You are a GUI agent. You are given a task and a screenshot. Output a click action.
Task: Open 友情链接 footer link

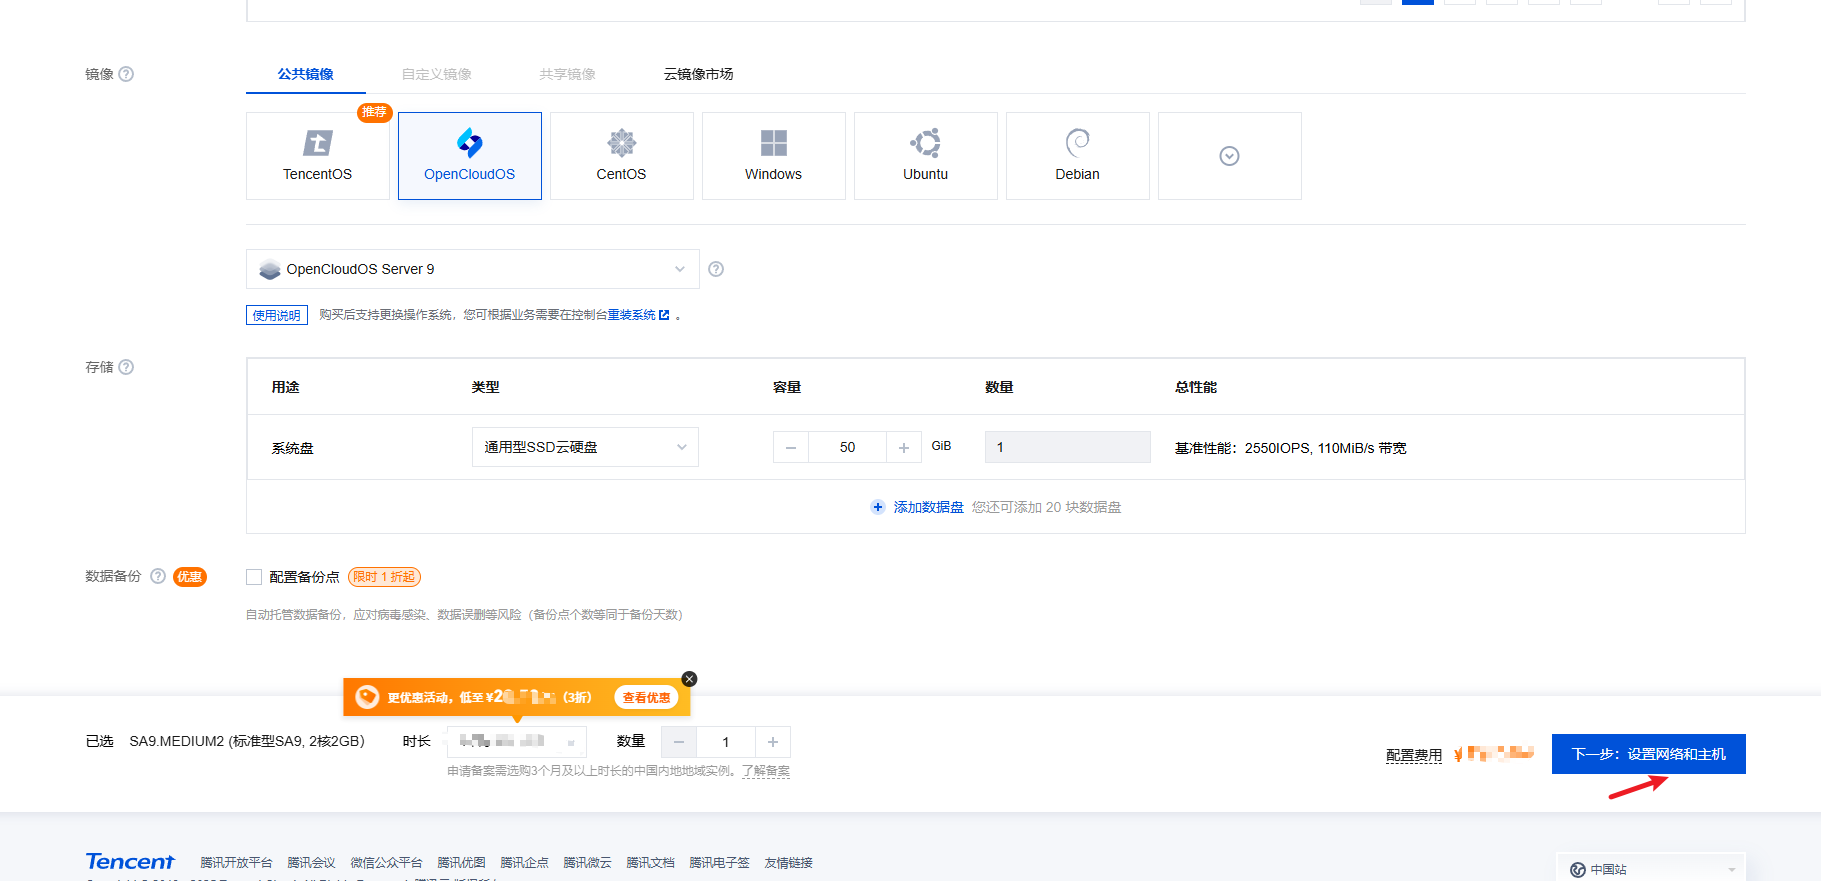click(x=788, y=862)
